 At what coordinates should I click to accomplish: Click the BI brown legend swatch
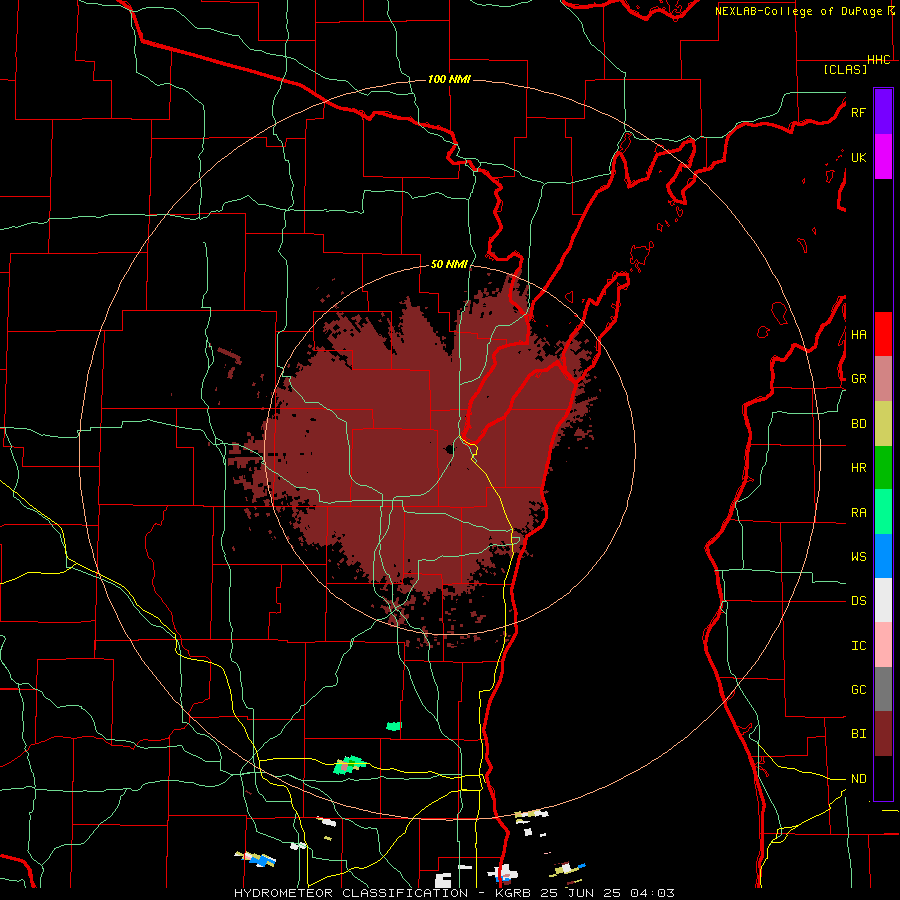point(883,734)
